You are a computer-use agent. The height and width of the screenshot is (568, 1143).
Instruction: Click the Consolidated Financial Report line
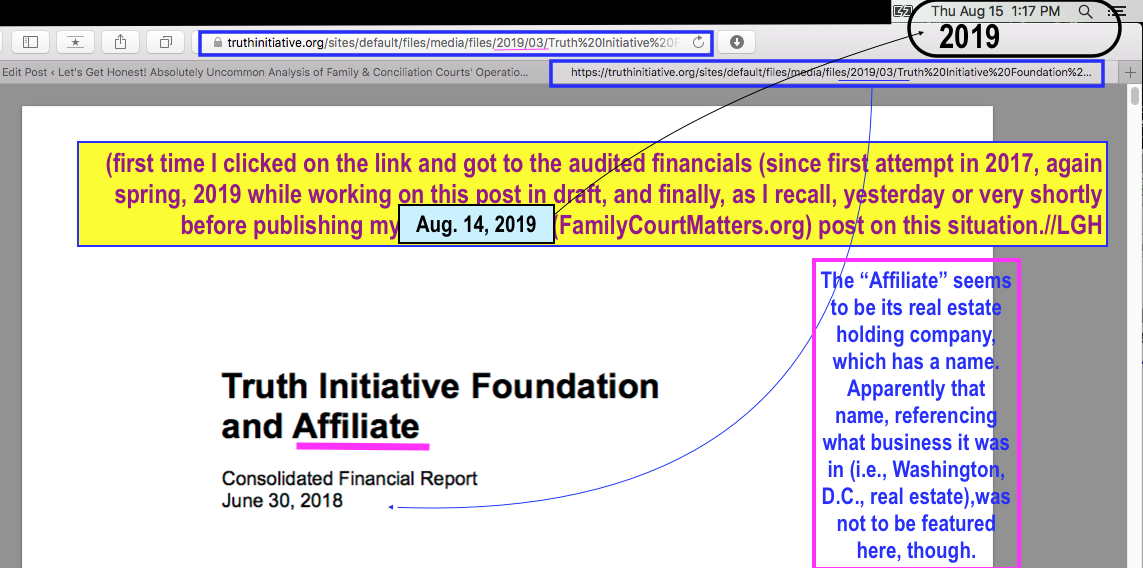click(349, 478)
